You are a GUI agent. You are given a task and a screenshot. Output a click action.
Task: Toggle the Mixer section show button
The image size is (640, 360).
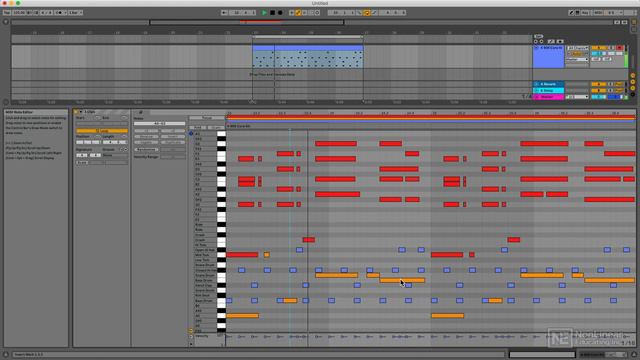tap(633, 88)
